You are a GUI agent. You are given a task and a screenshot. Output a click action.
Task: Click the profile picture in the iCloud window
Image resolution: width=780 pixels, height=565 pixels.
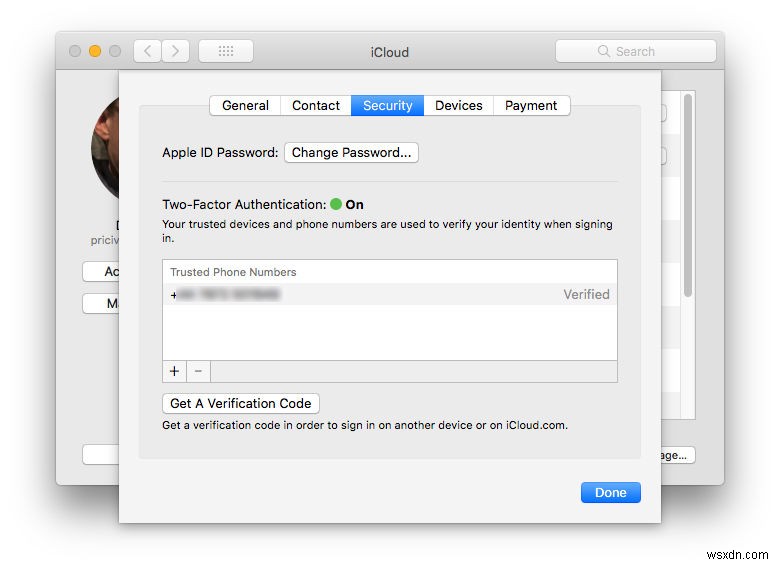click(x=105, y=148)
